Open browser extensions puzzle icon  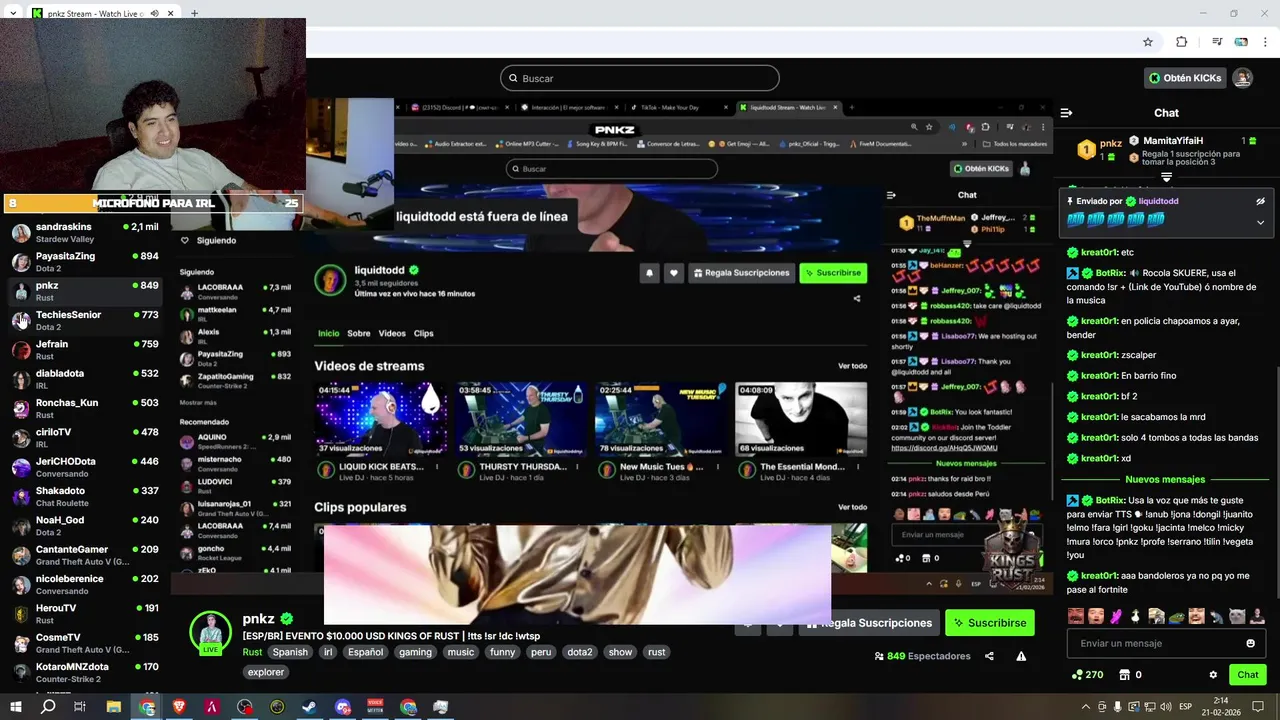coord(1182,42)
